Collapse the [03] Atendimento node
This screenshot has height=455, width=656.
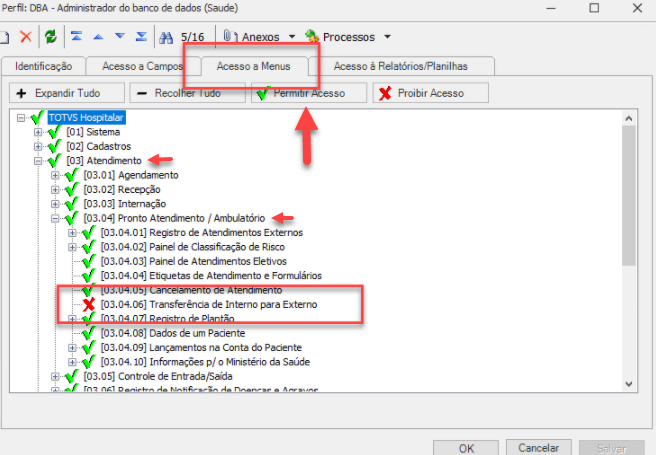(38, 161)
